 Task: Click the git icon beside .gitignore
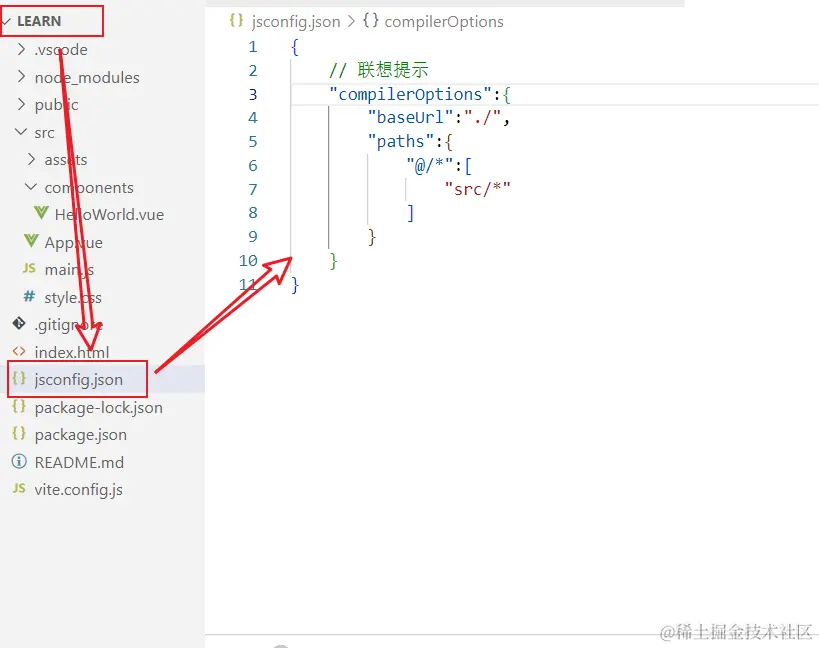19,324
